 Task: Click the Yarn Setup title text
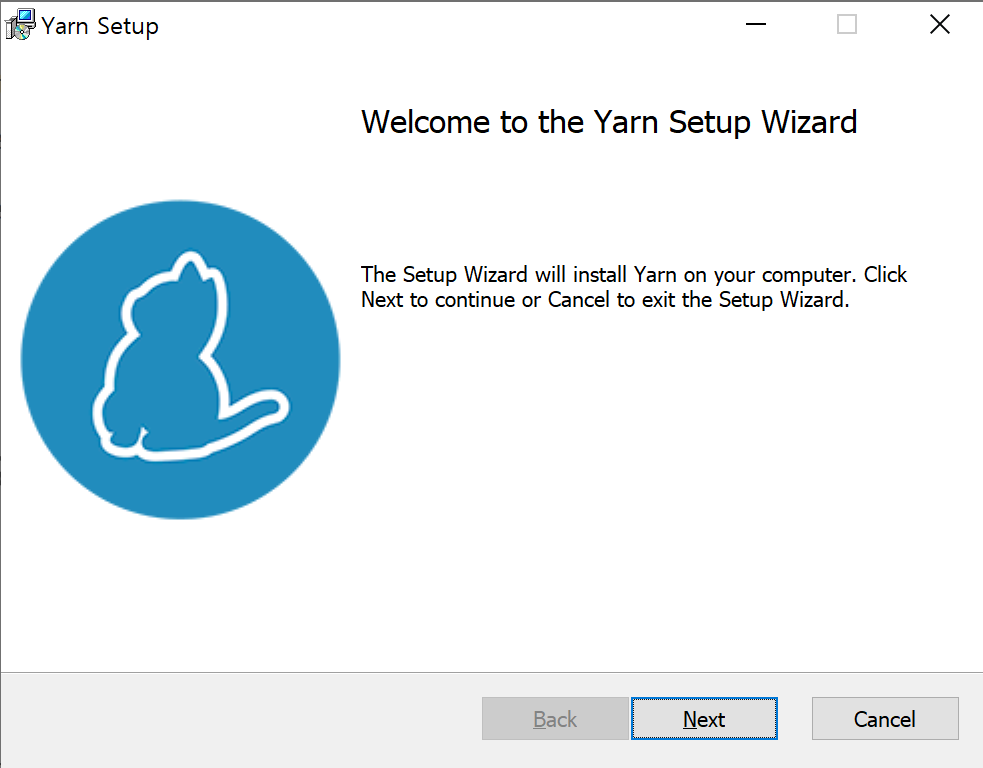pos(100,26)
